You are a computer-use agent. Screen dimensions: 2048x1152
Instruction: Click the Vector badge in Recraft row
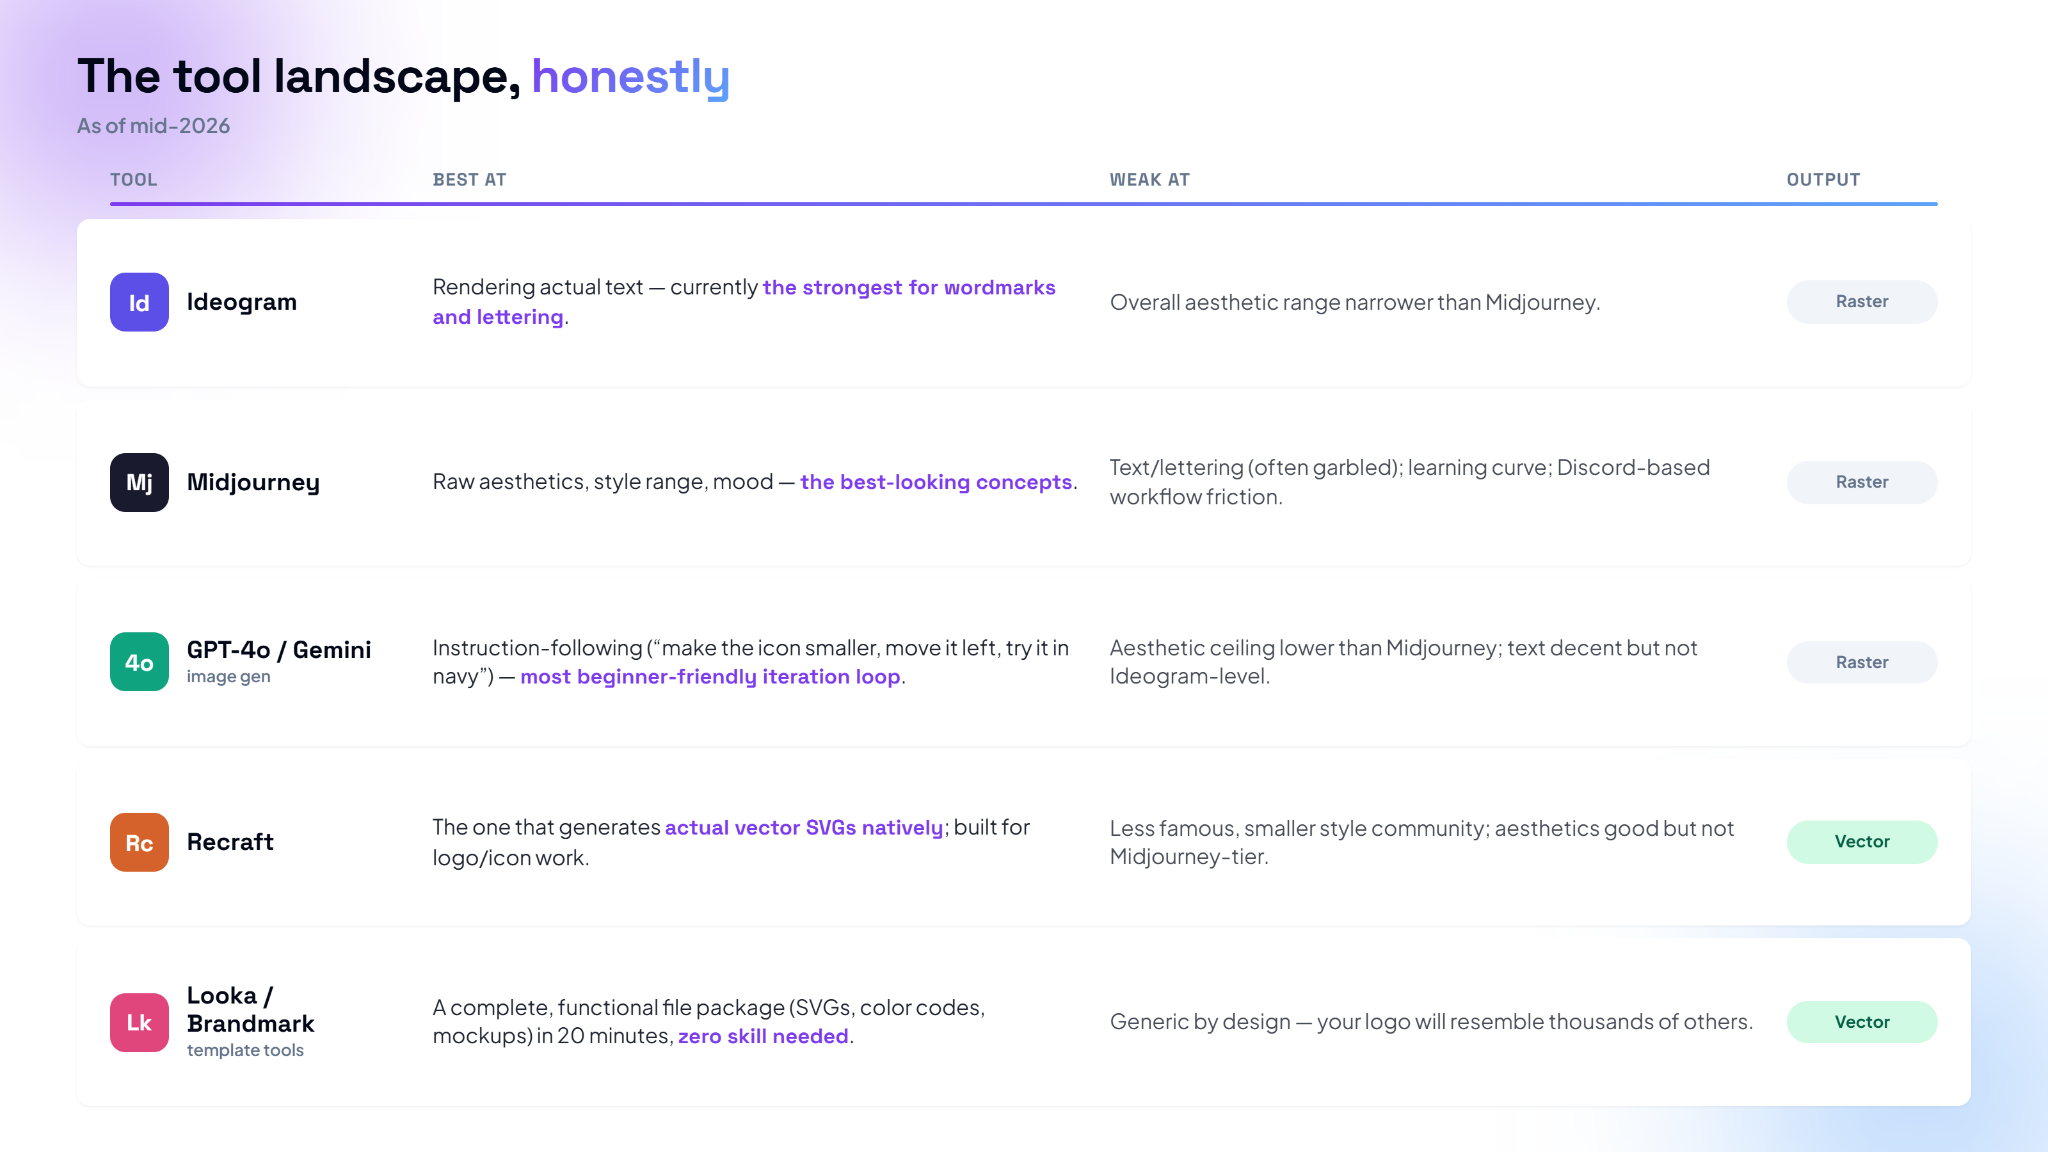[x=1862, y=842]
